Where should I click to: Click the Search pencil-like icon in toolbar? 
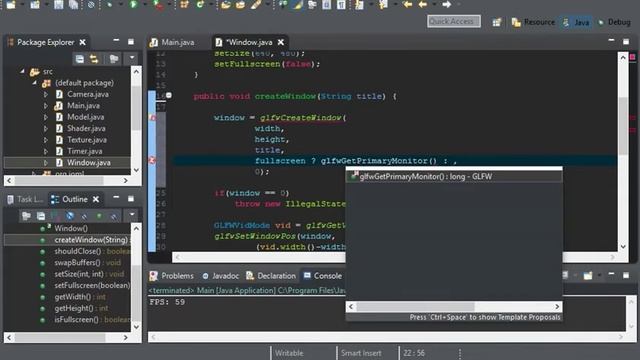click(256, 4)
